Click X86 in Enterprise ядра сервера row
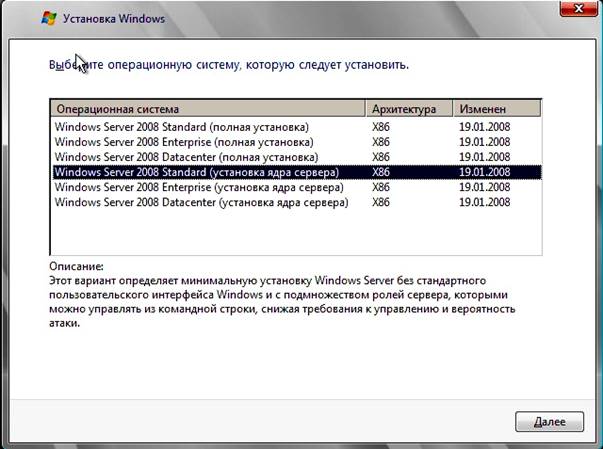Screen dimensions: 603x449 click(x=381, y=187)
